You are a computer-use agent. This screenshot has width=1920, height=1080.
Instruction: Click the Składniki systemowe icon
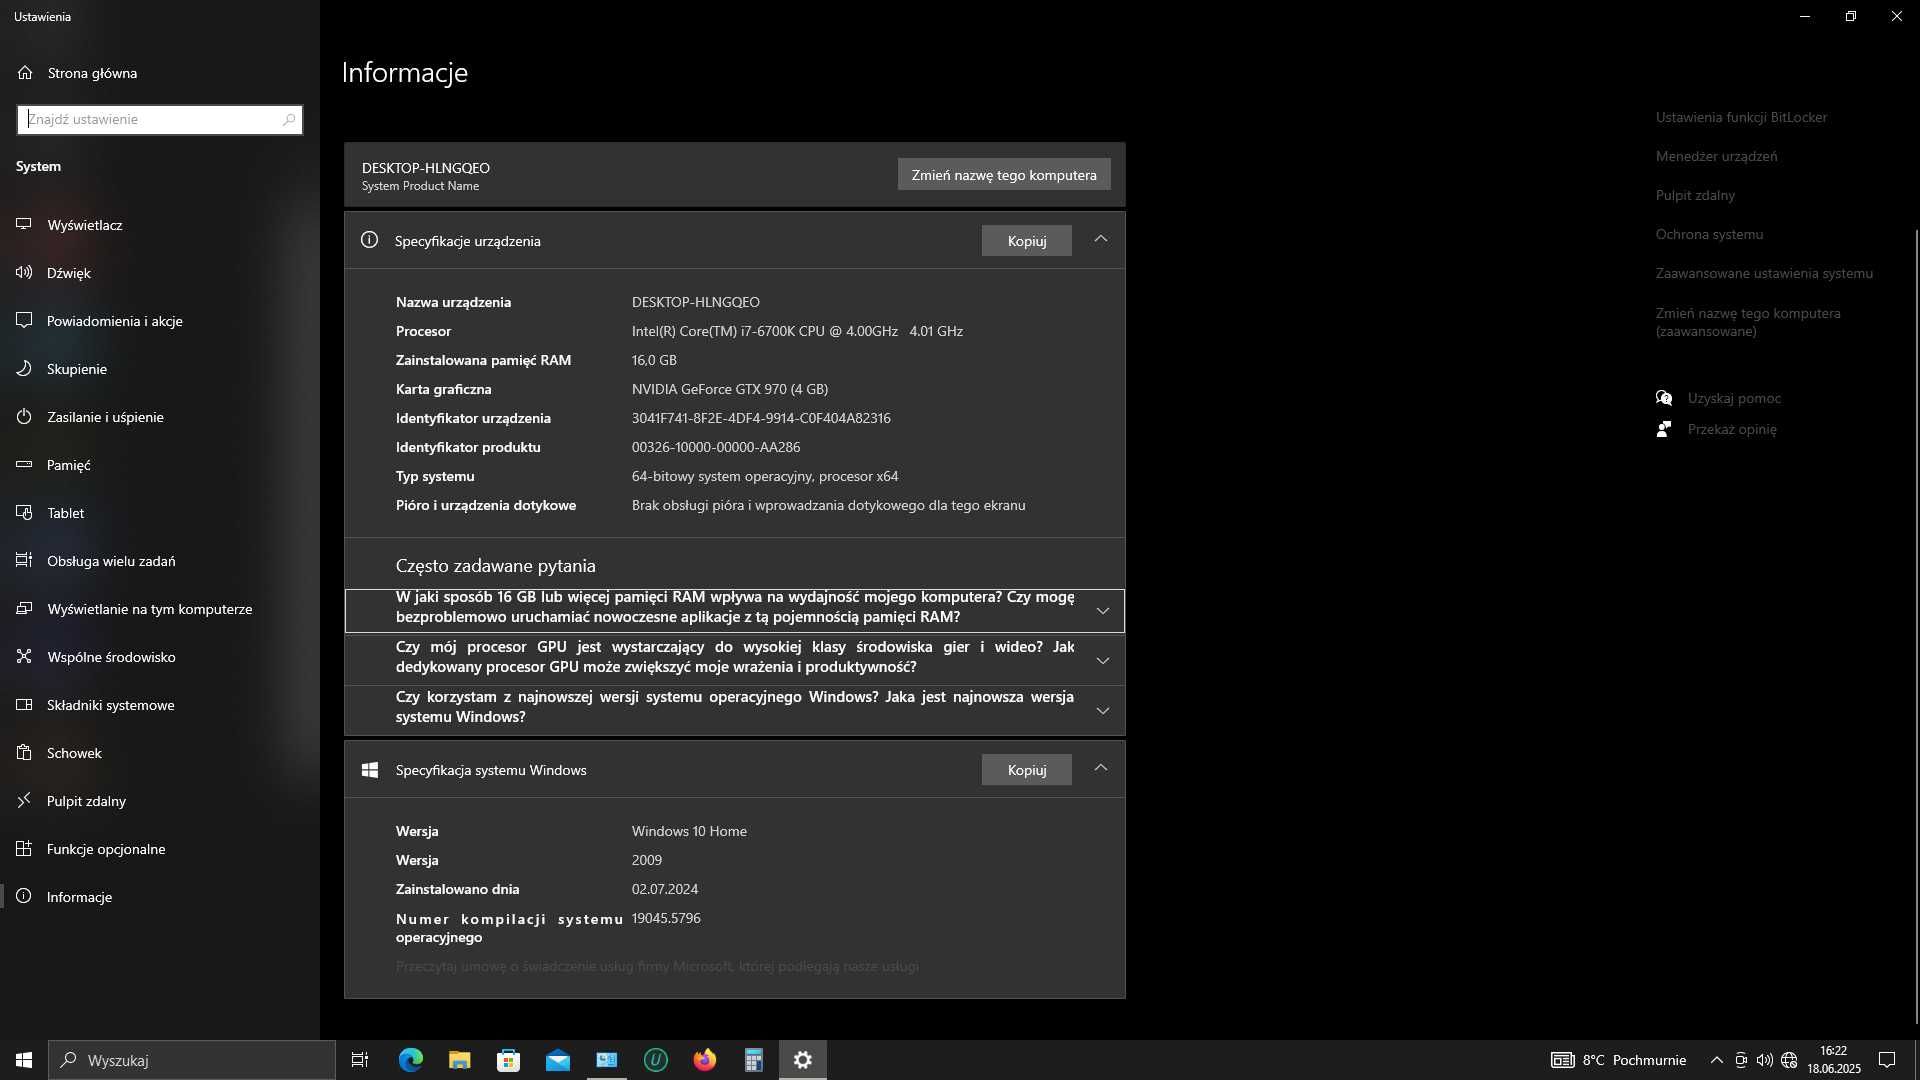(24, 705)
